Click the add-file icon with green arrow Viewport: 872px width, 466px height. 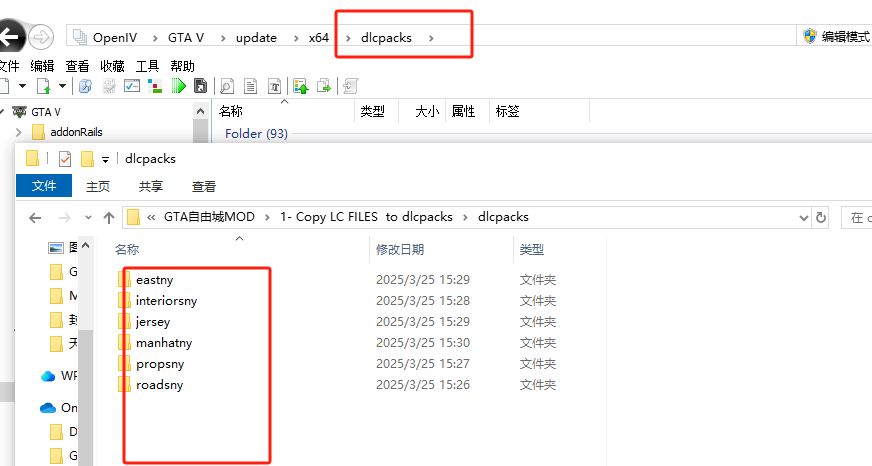(43, 86)
